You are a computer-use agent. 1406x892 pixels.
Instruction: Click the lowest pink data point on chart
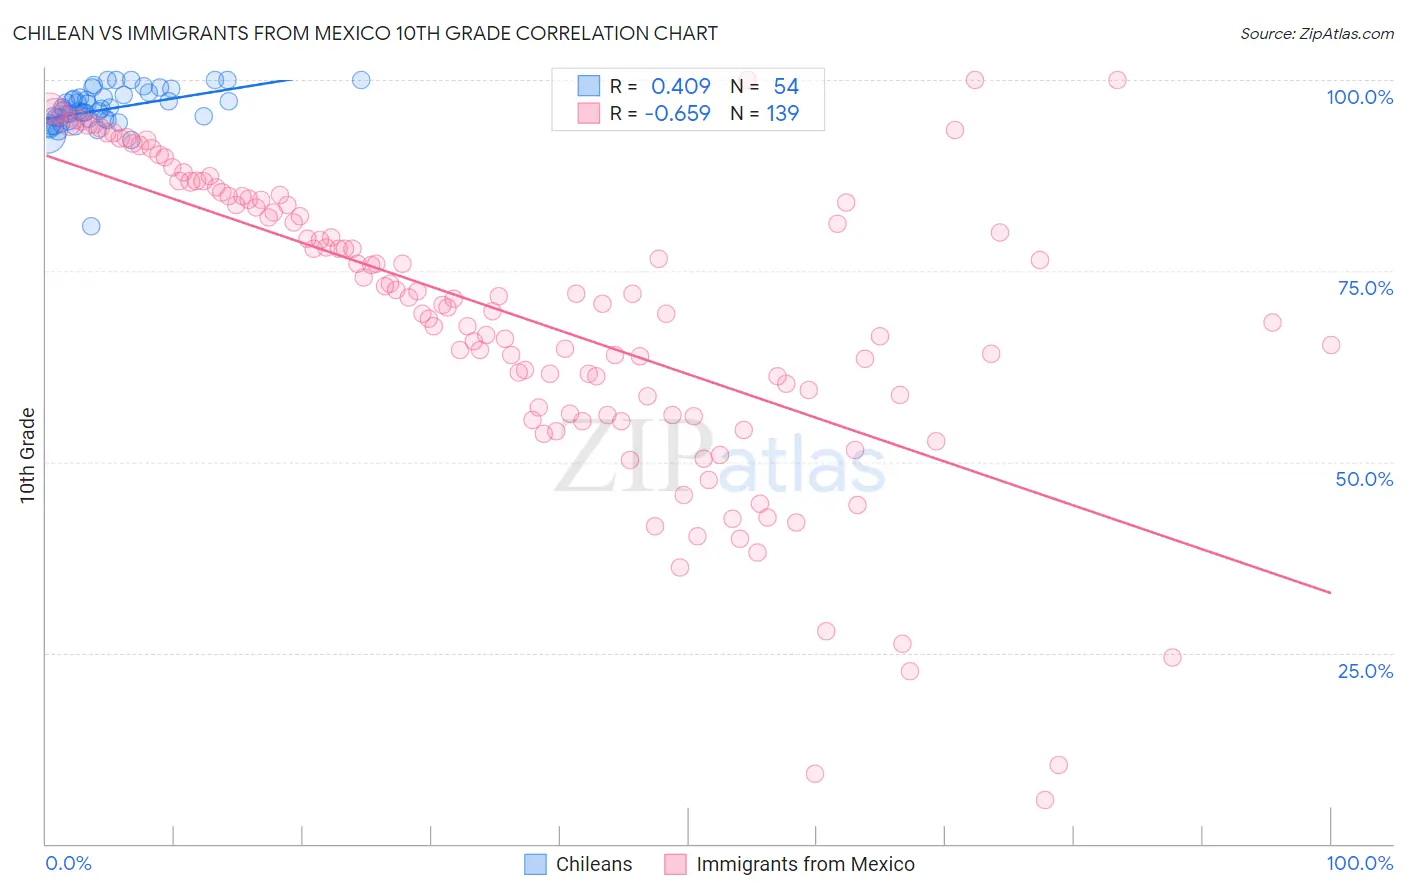[1045, 800]
